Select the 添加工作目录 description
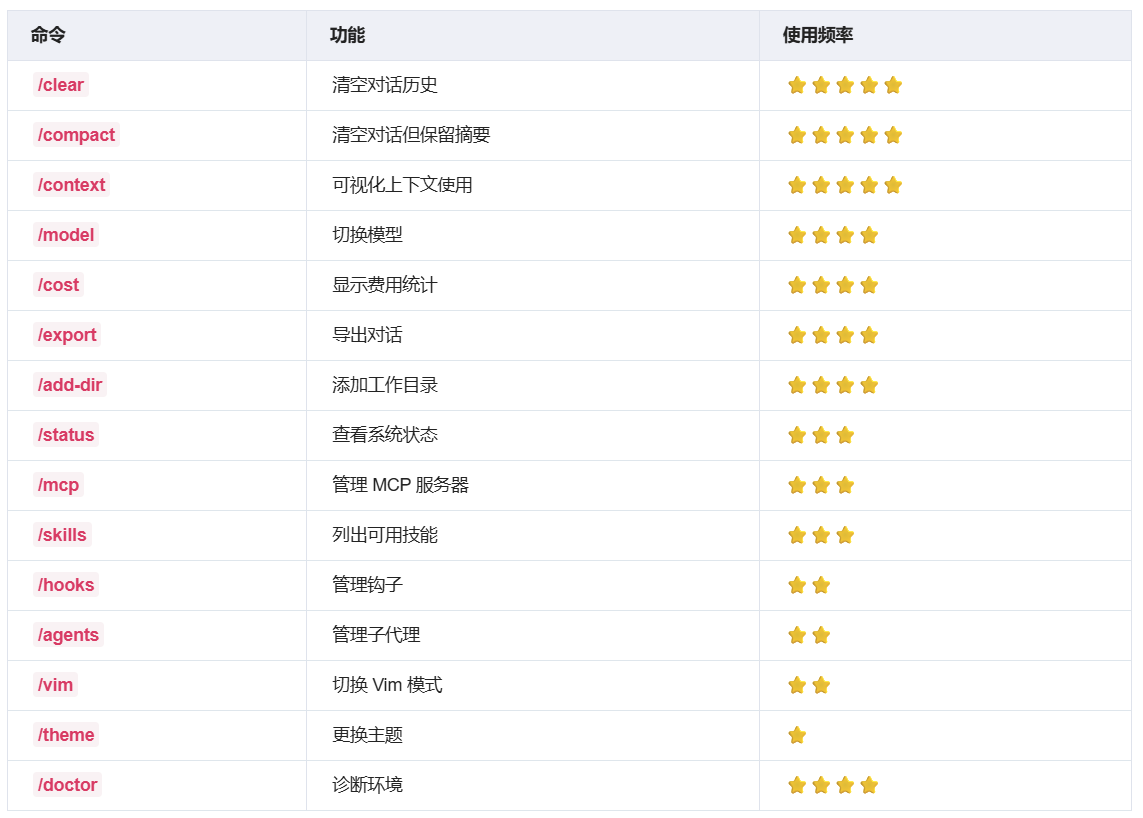Viewport: 1143px width, 818px height. tap(385, 385)
